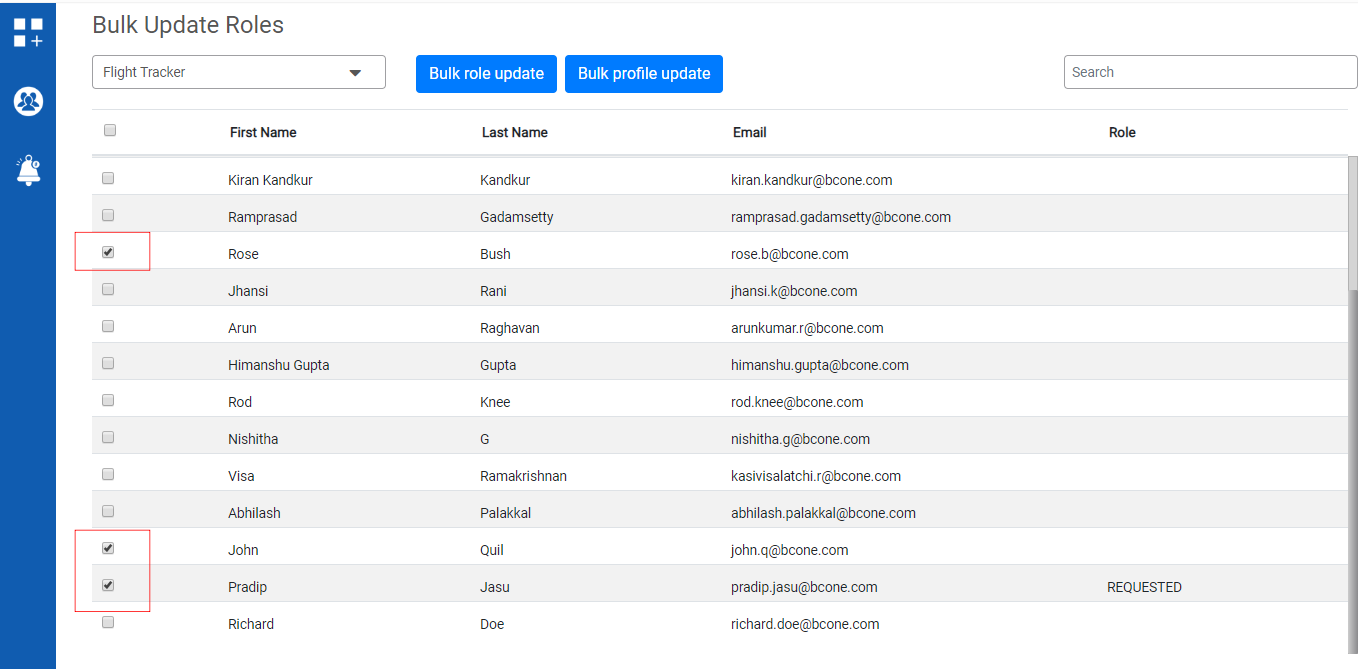Check the box for Nishitha G

(108, 437)
